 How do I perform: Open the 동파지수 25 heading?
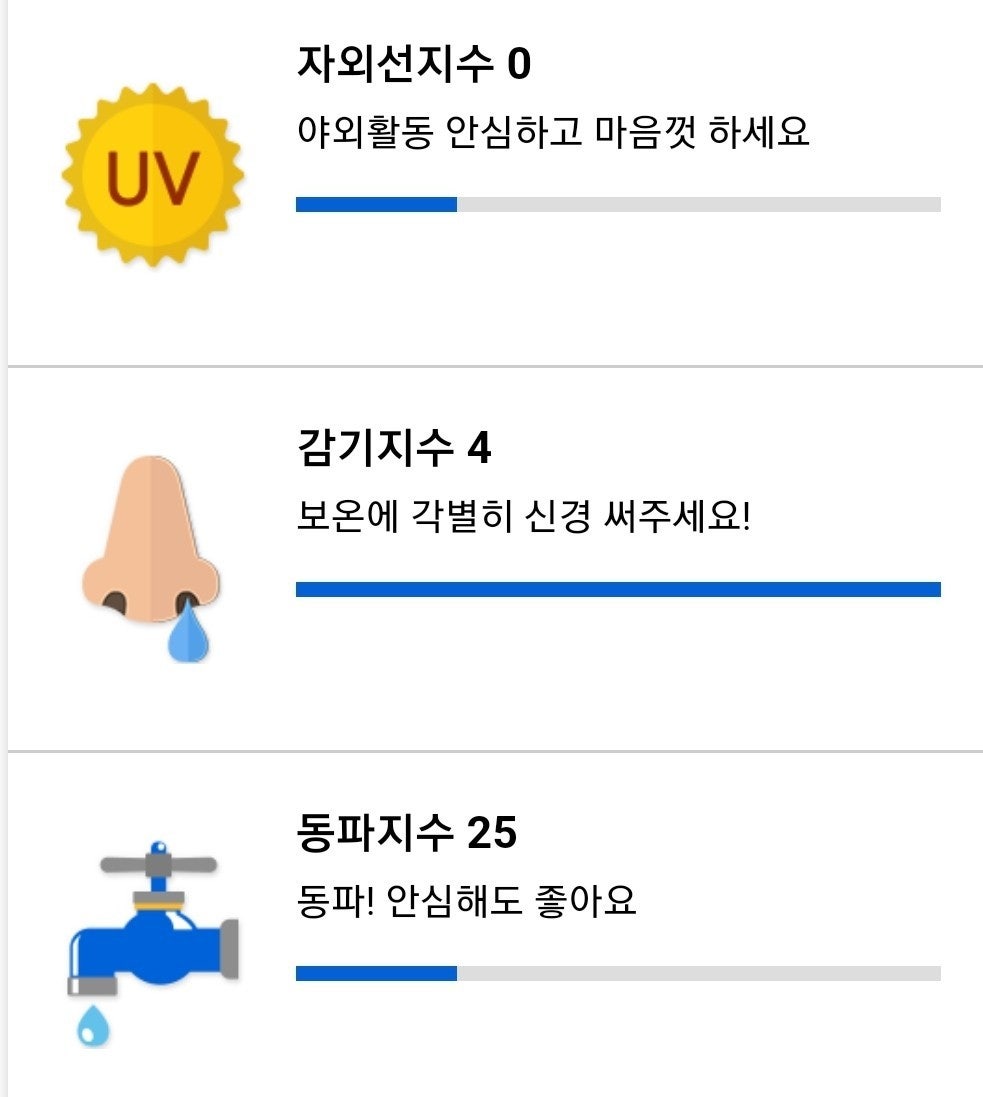click(407, 833)
